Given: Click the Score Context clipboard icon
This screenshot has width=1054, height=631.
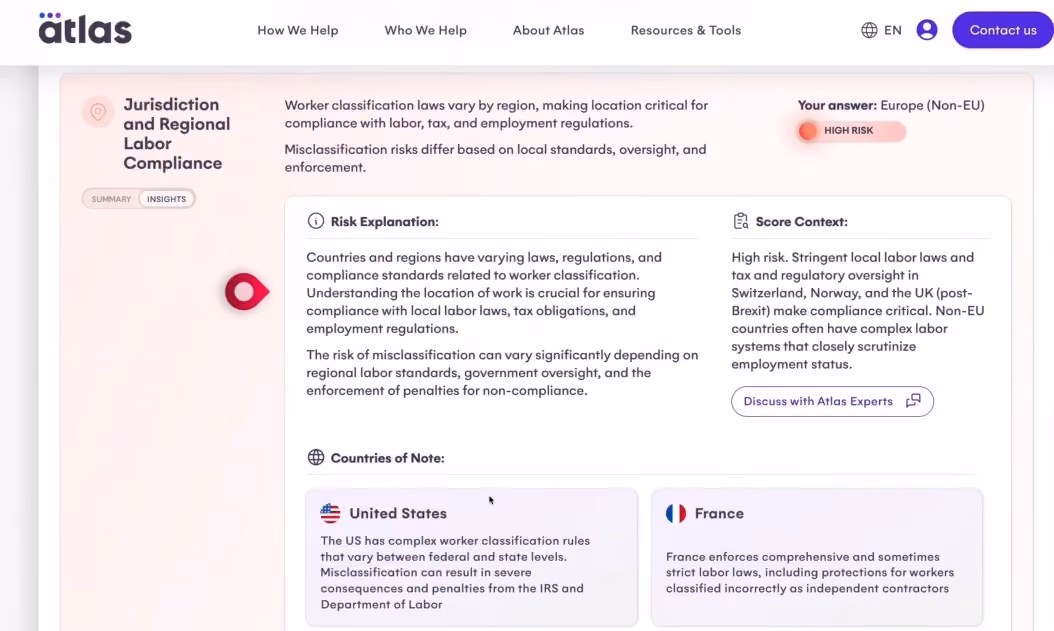Looking at the screenshot, I should [741, 221].
